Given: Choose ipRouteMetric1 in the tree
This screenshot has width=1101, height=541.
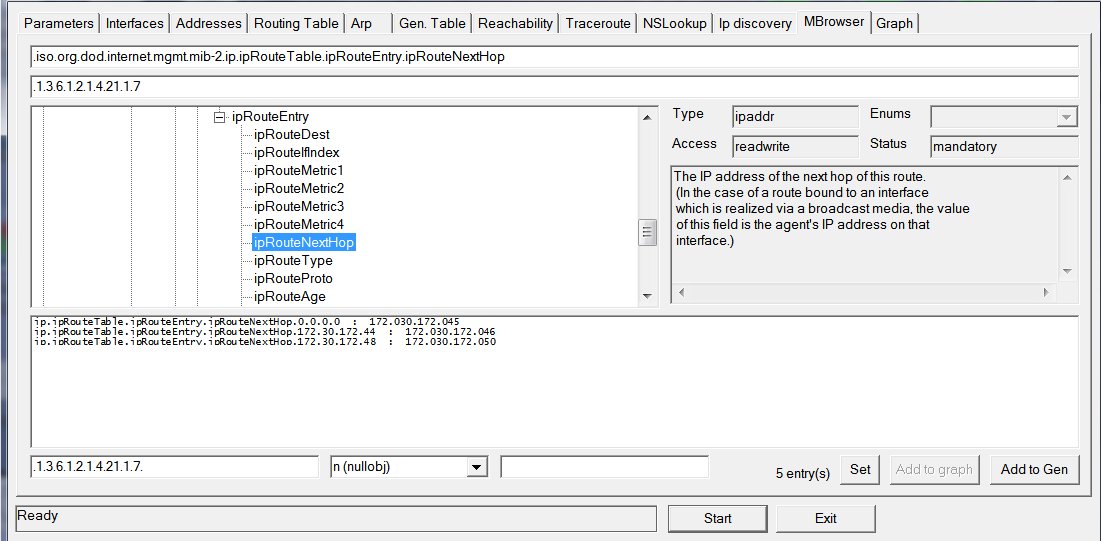Looking at the screenshot, I should 298,171.
